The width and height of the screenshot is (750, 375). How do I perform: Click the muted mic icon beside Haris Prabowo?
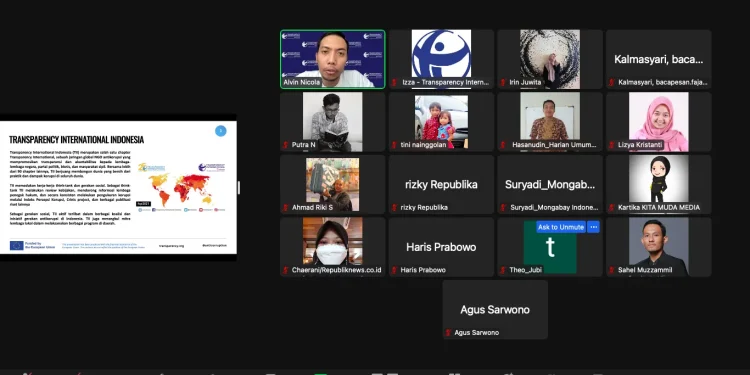coord(394,270)
